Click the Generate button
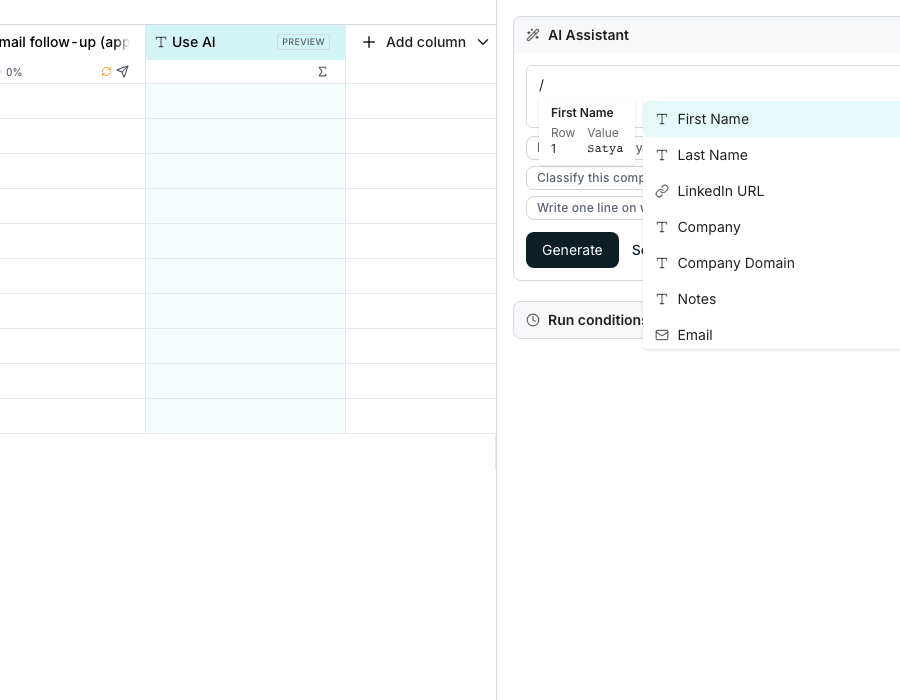The height and width of the screenshot is (700, 900). point(572,250)
